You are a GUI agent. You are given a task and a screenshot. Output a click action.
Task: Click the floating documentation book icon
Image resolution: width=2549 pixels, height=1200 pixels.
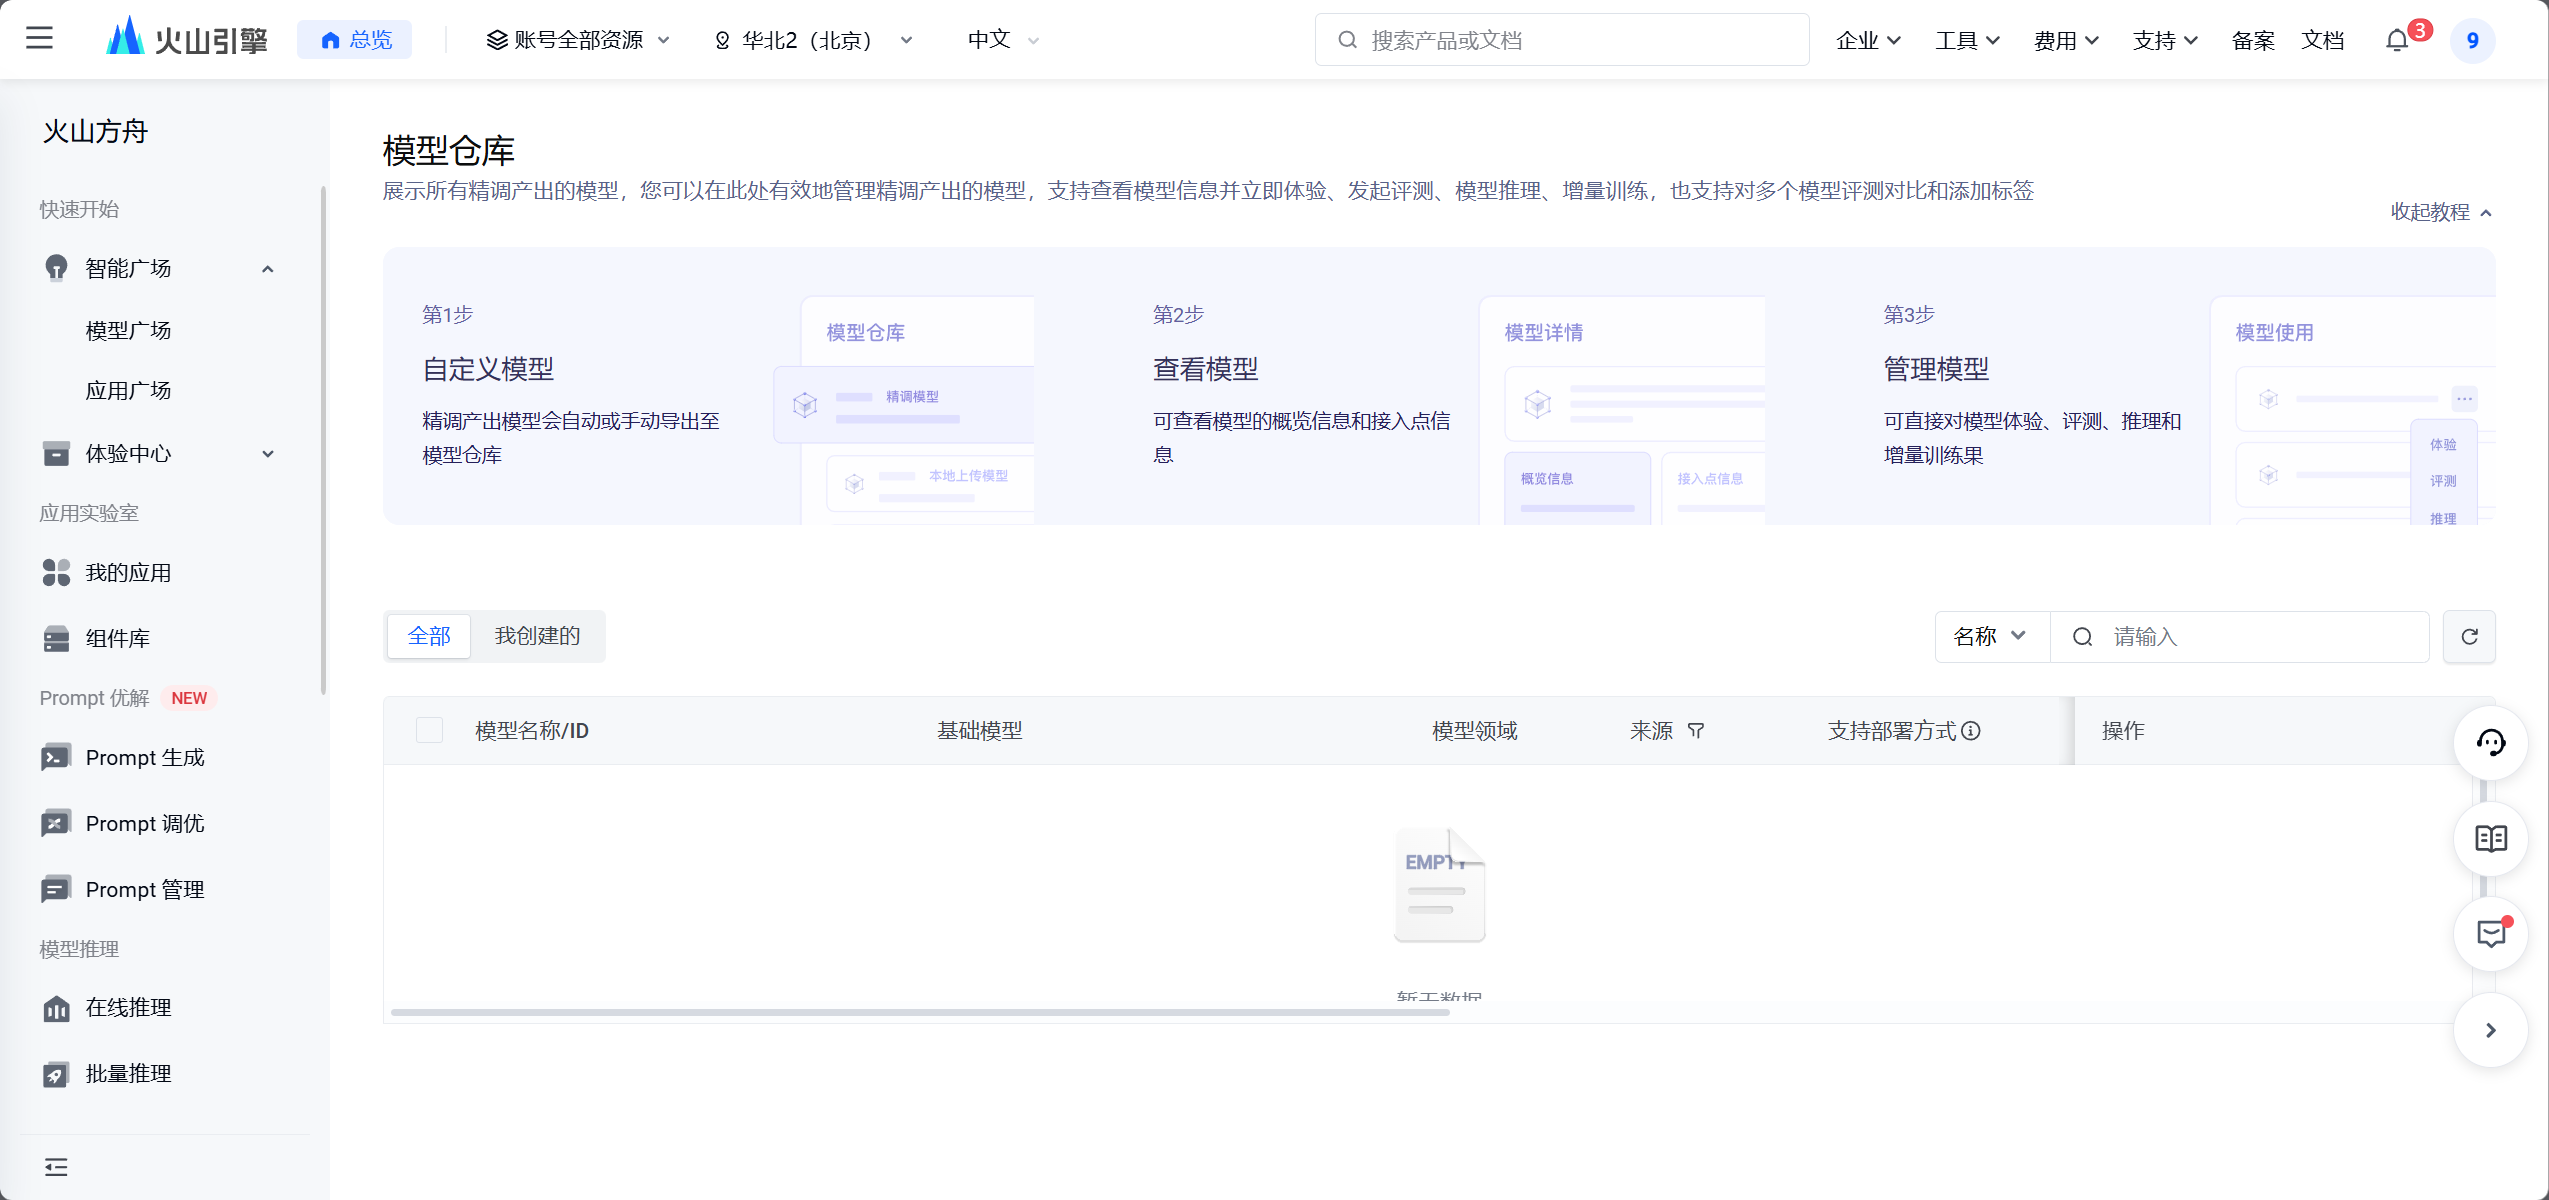point(2490,839)
